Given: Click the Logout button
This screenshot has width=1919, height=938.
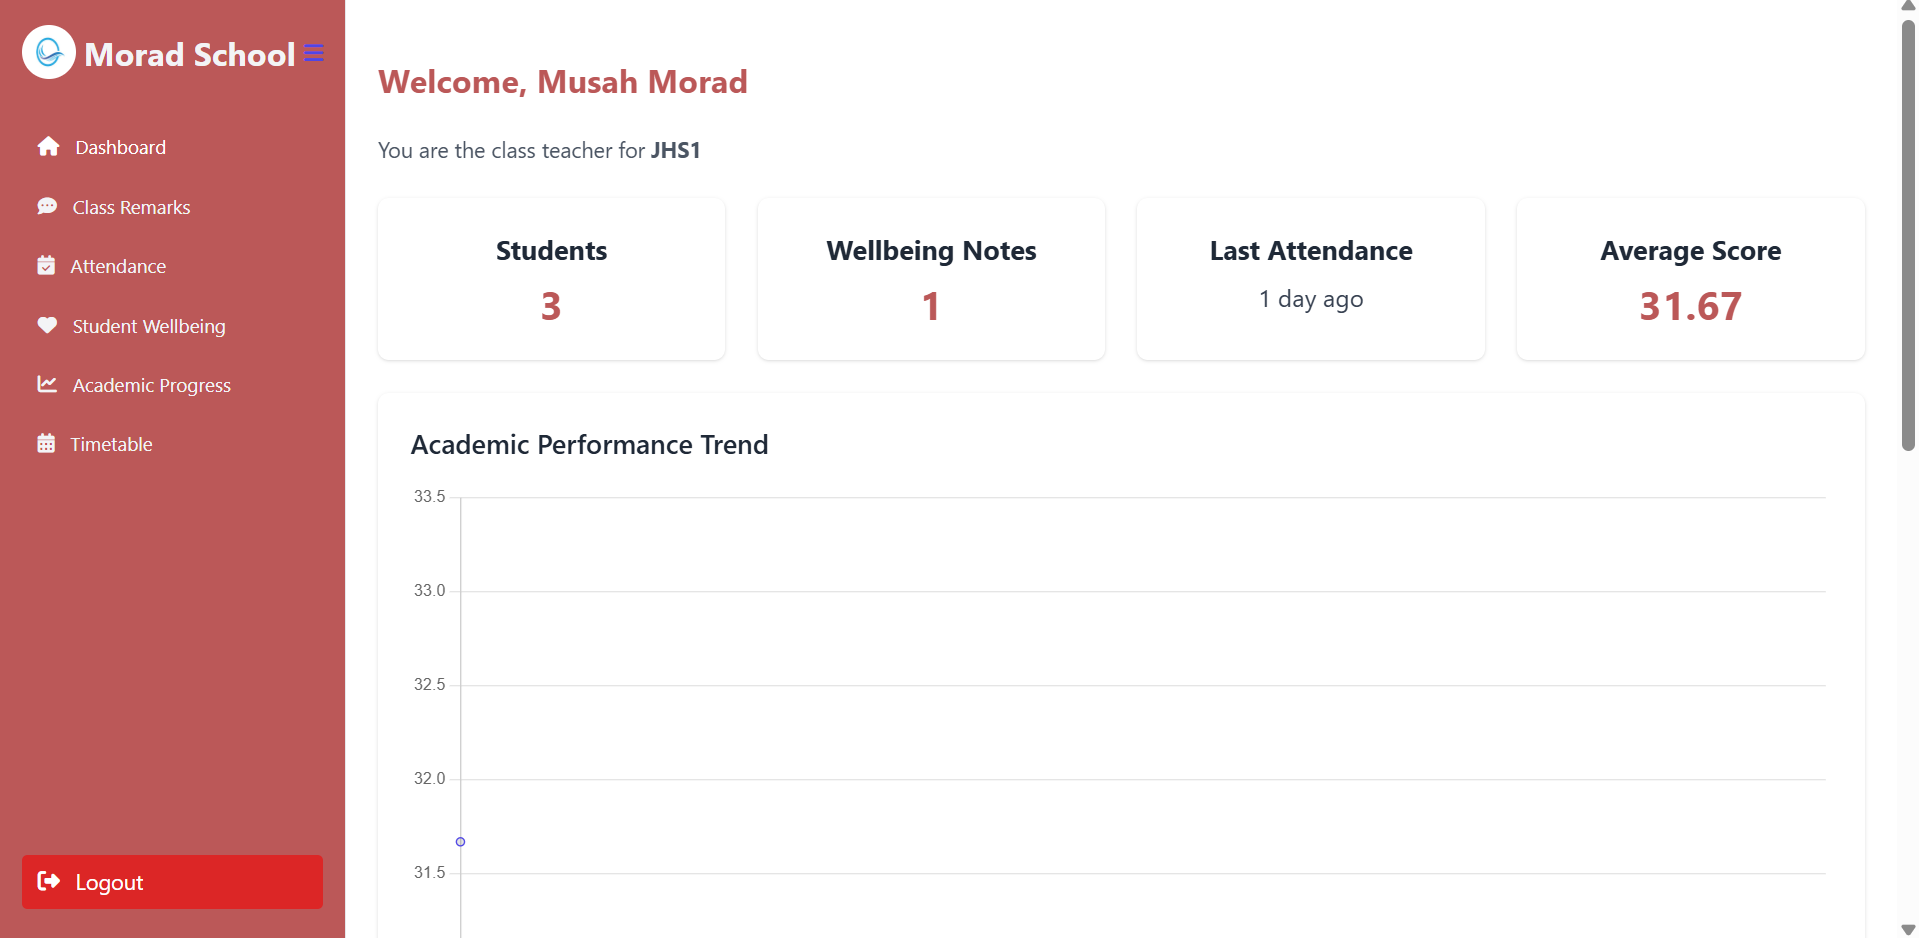Looking at the screenshot, I should (x=171, y=881).
